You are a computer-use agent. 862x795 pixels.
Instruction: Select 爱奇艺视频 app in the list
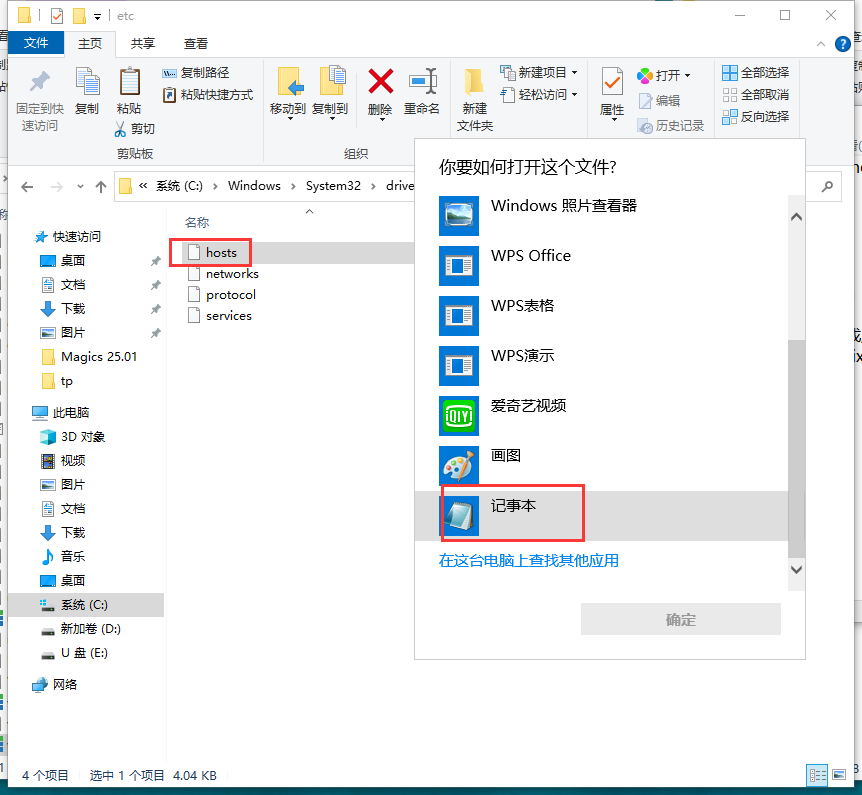[528, 406]
